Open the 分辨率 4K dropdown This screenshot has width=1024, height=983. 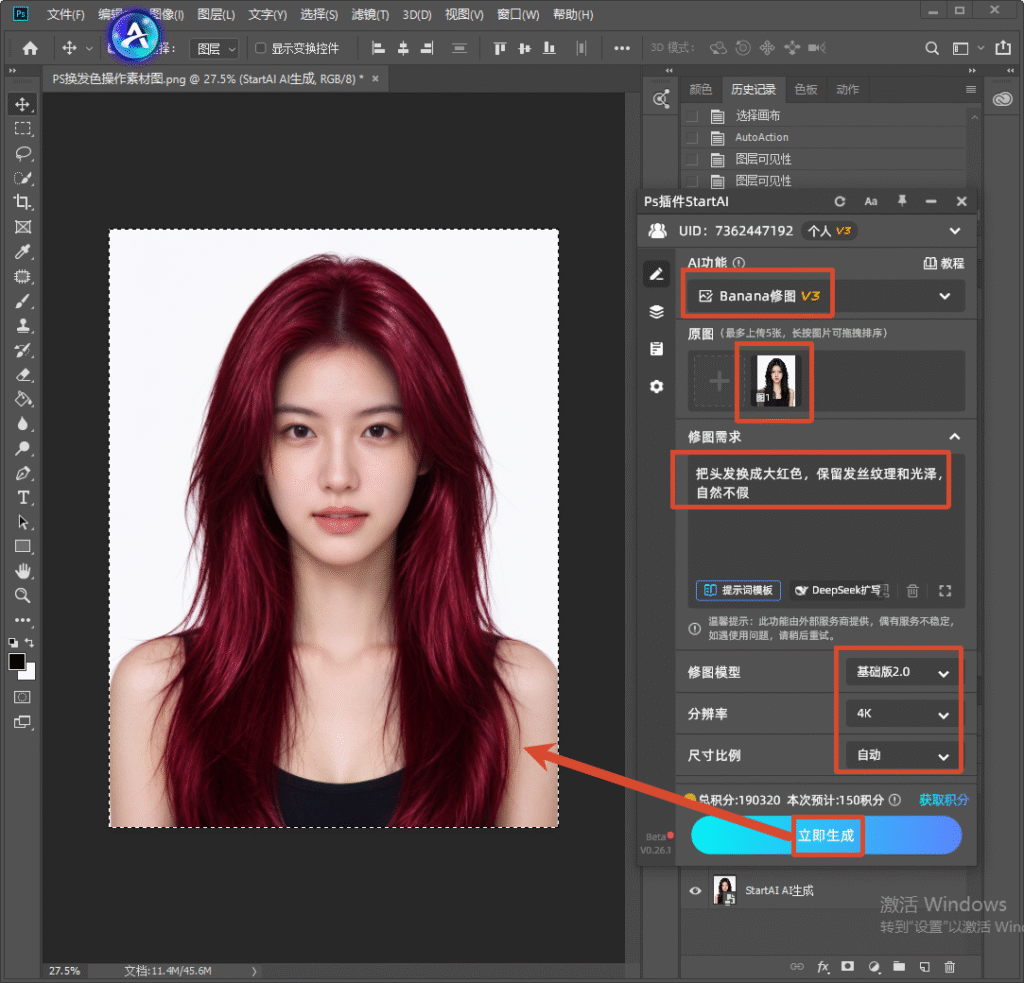tap(902, 714)
